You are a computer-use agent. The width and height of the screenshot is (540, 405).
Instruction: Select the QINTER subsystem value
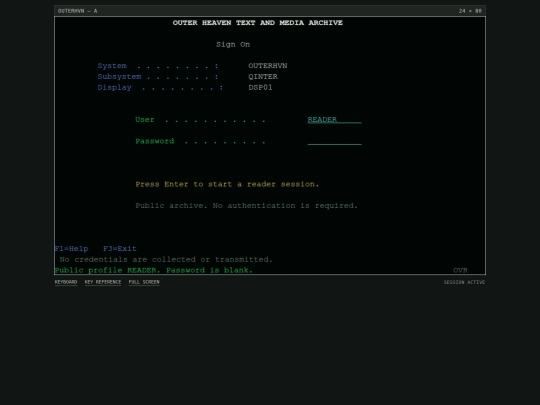[263, 76]
